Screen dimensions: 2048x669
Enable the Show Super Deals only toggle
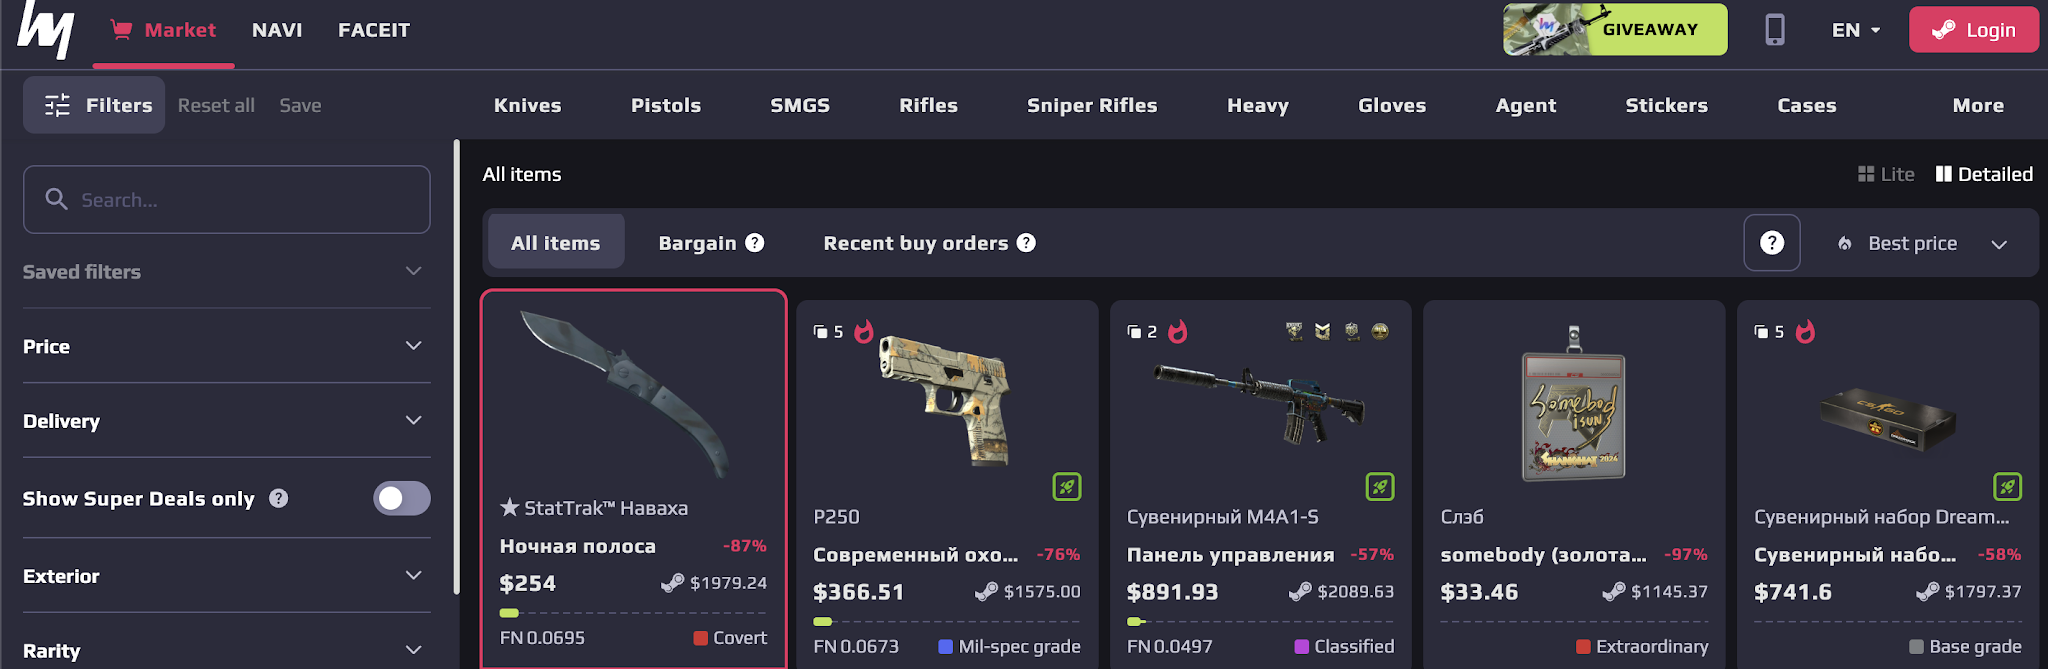coord(401,497)
